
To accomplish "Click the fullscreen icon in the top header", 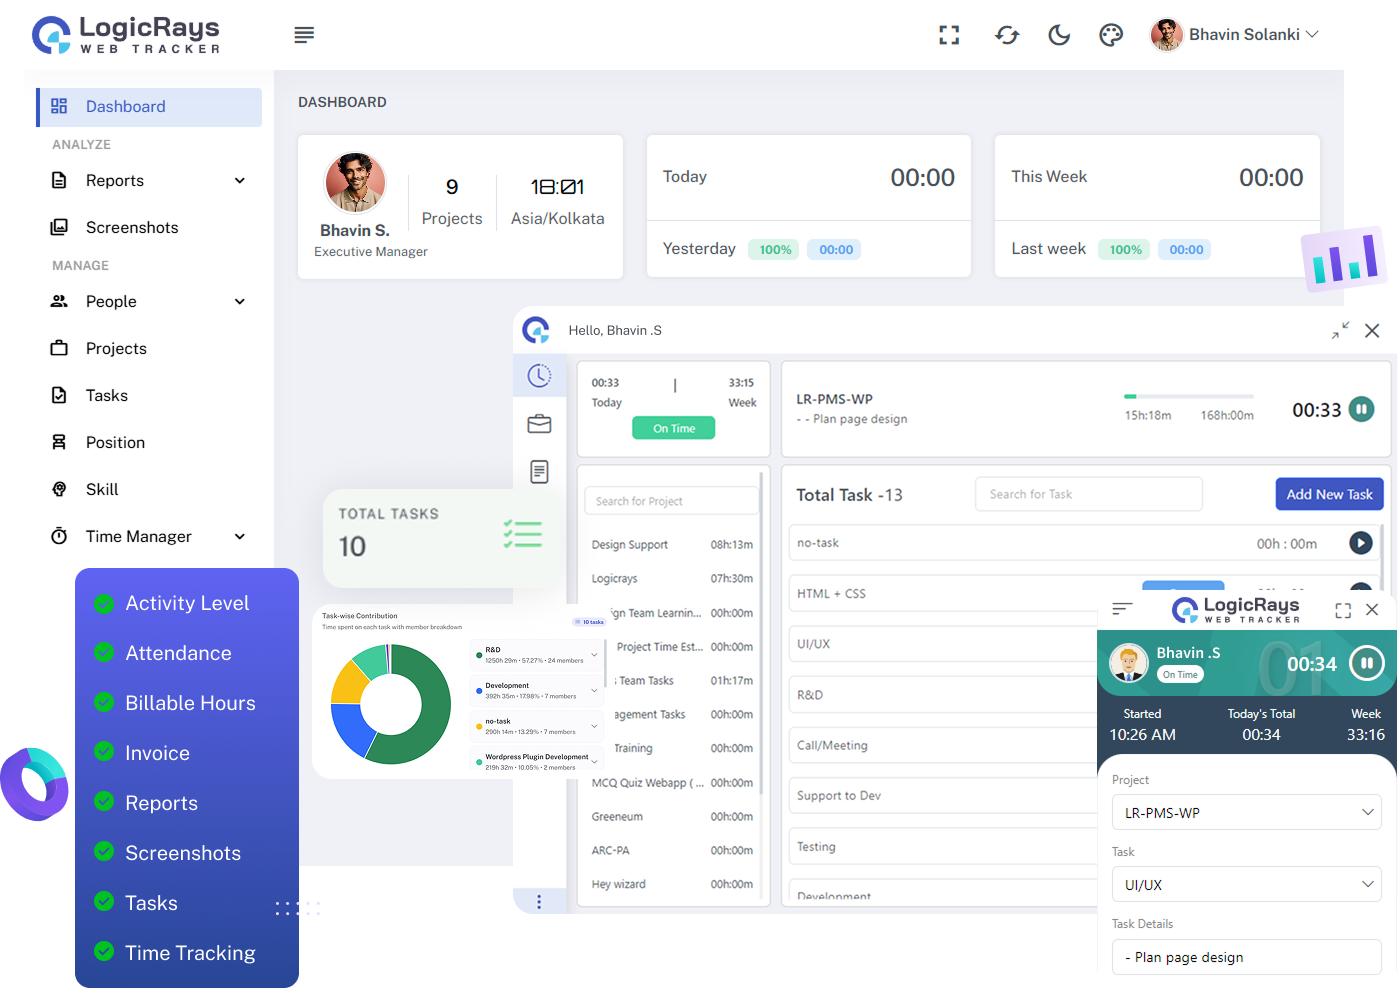I will tap(949, 35).
